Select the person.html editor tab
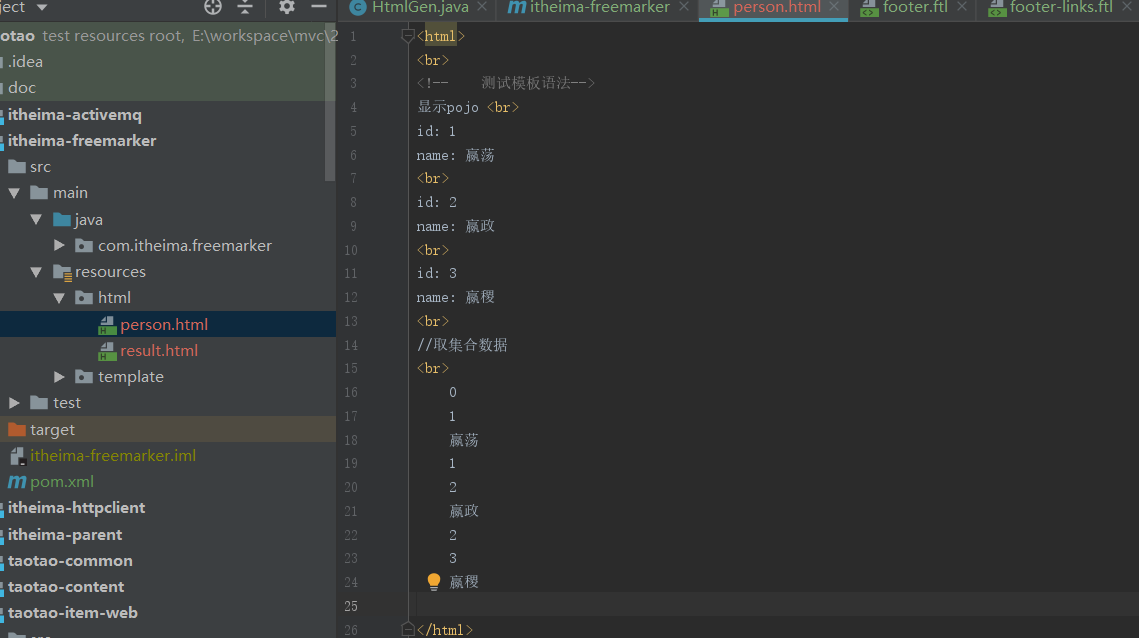Screen dimensions: 1139x638 (x=777, y=7)
